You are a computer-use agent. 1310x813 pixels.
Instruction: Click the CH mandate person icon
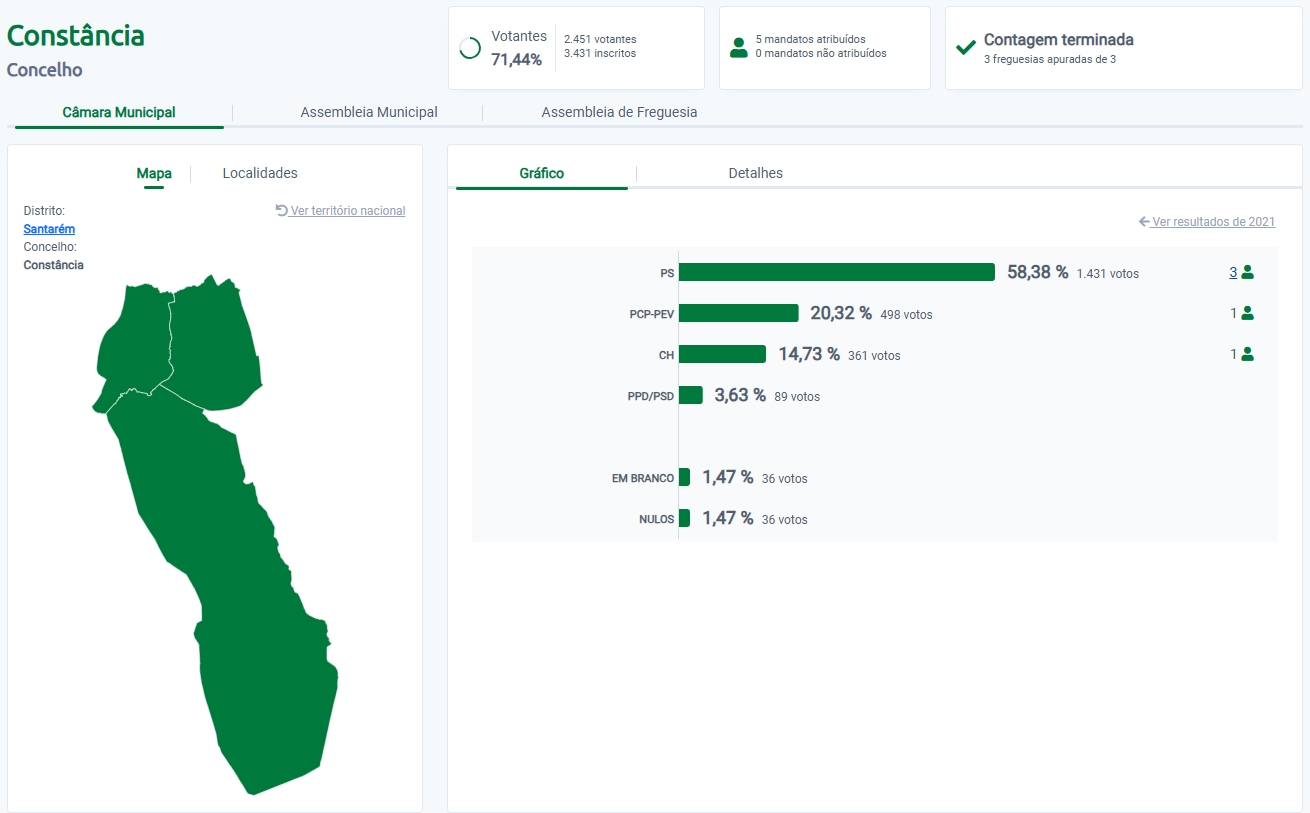1247,354
